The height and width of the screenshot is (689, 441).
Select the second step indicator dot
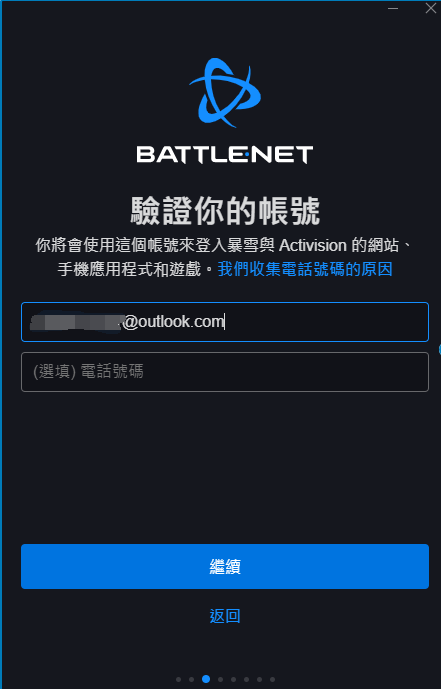[192, 679]
